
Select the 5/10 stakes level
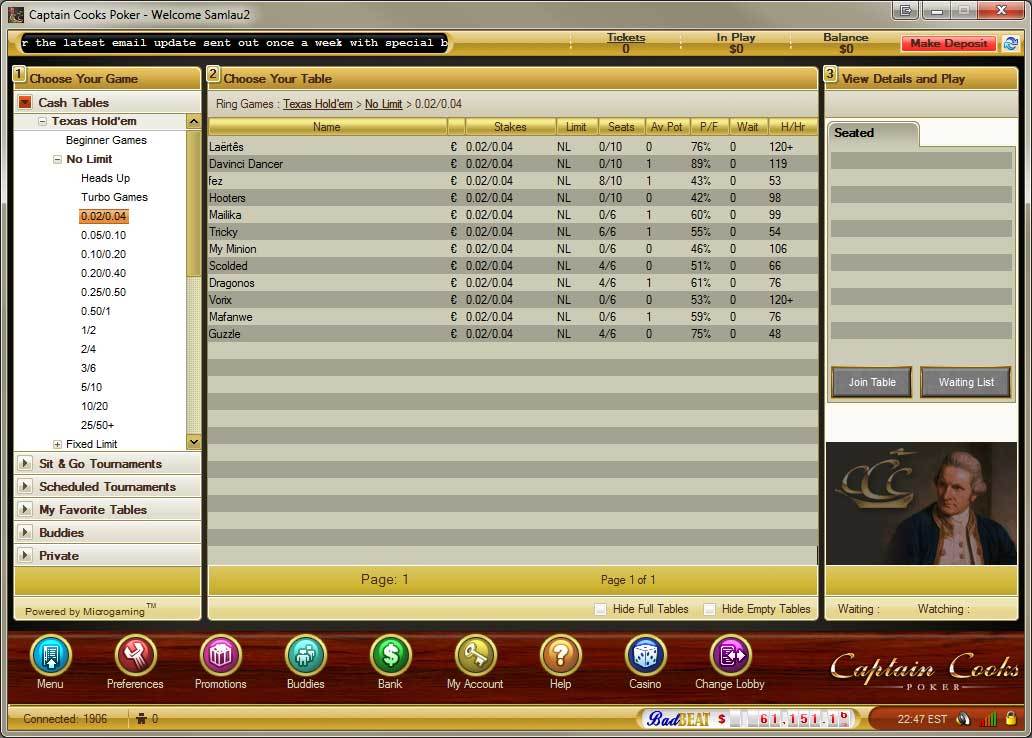point(91,387)
